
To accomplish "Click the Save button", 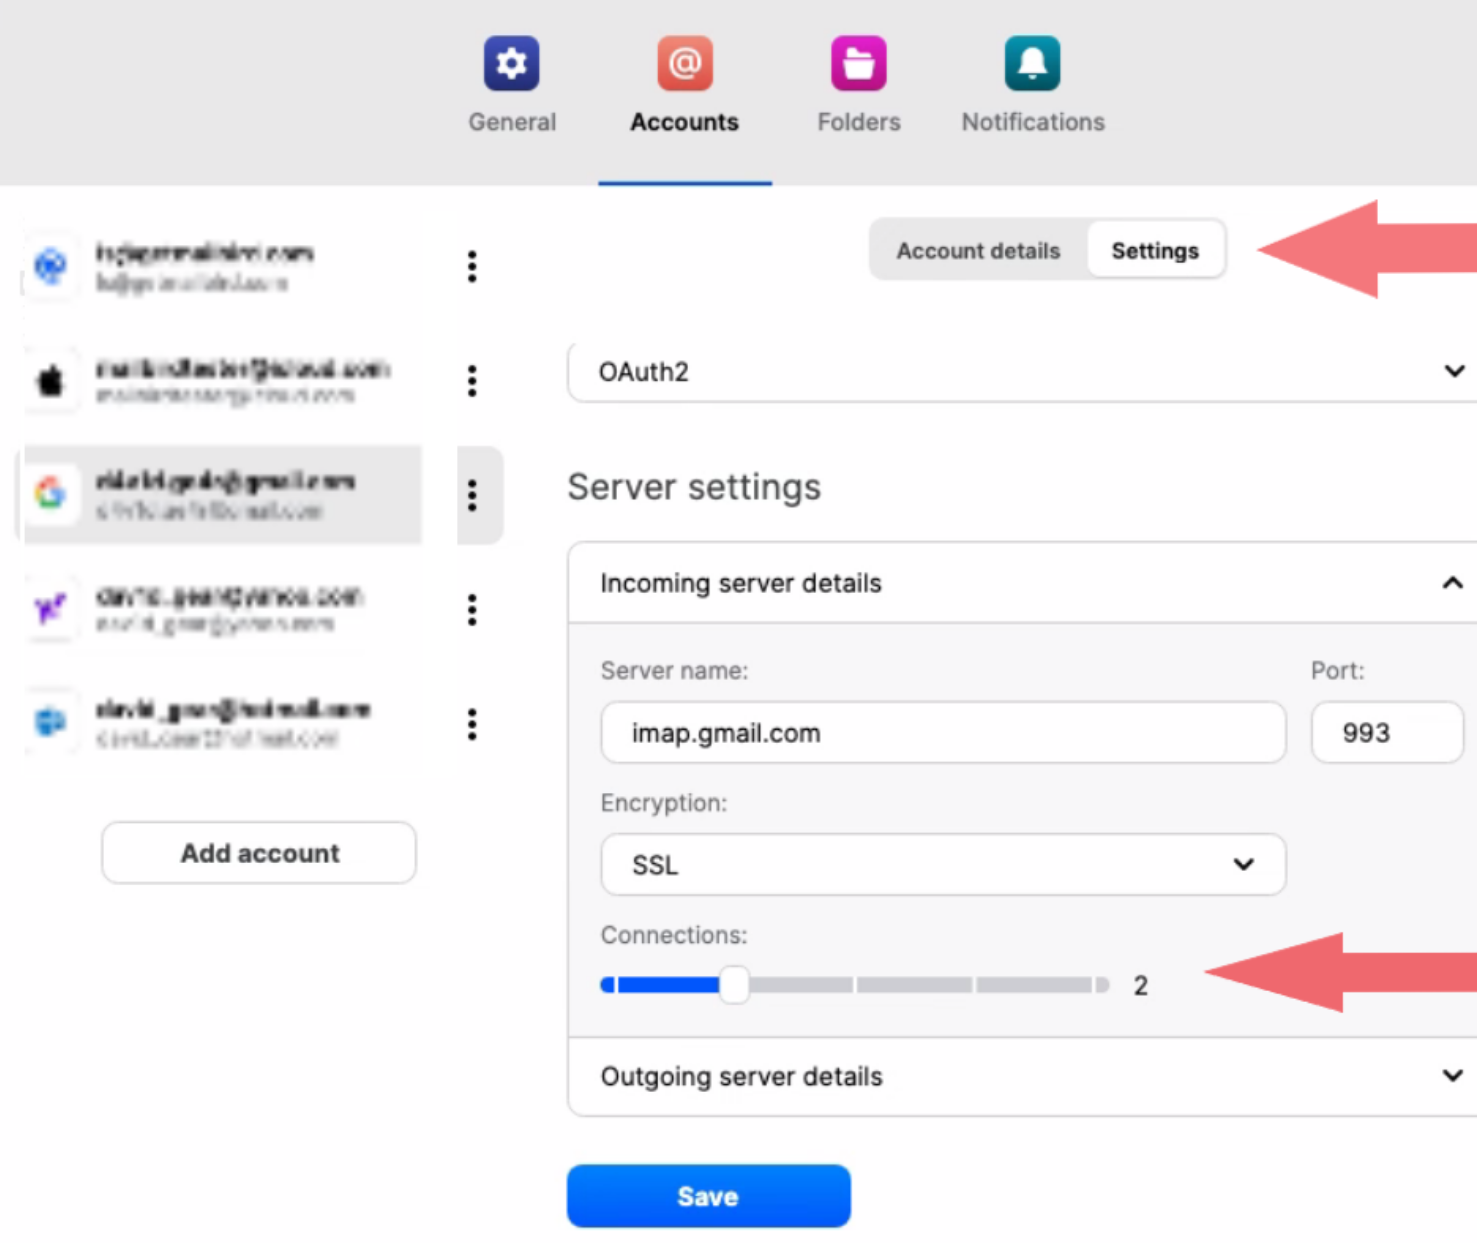I will 708,1195.
